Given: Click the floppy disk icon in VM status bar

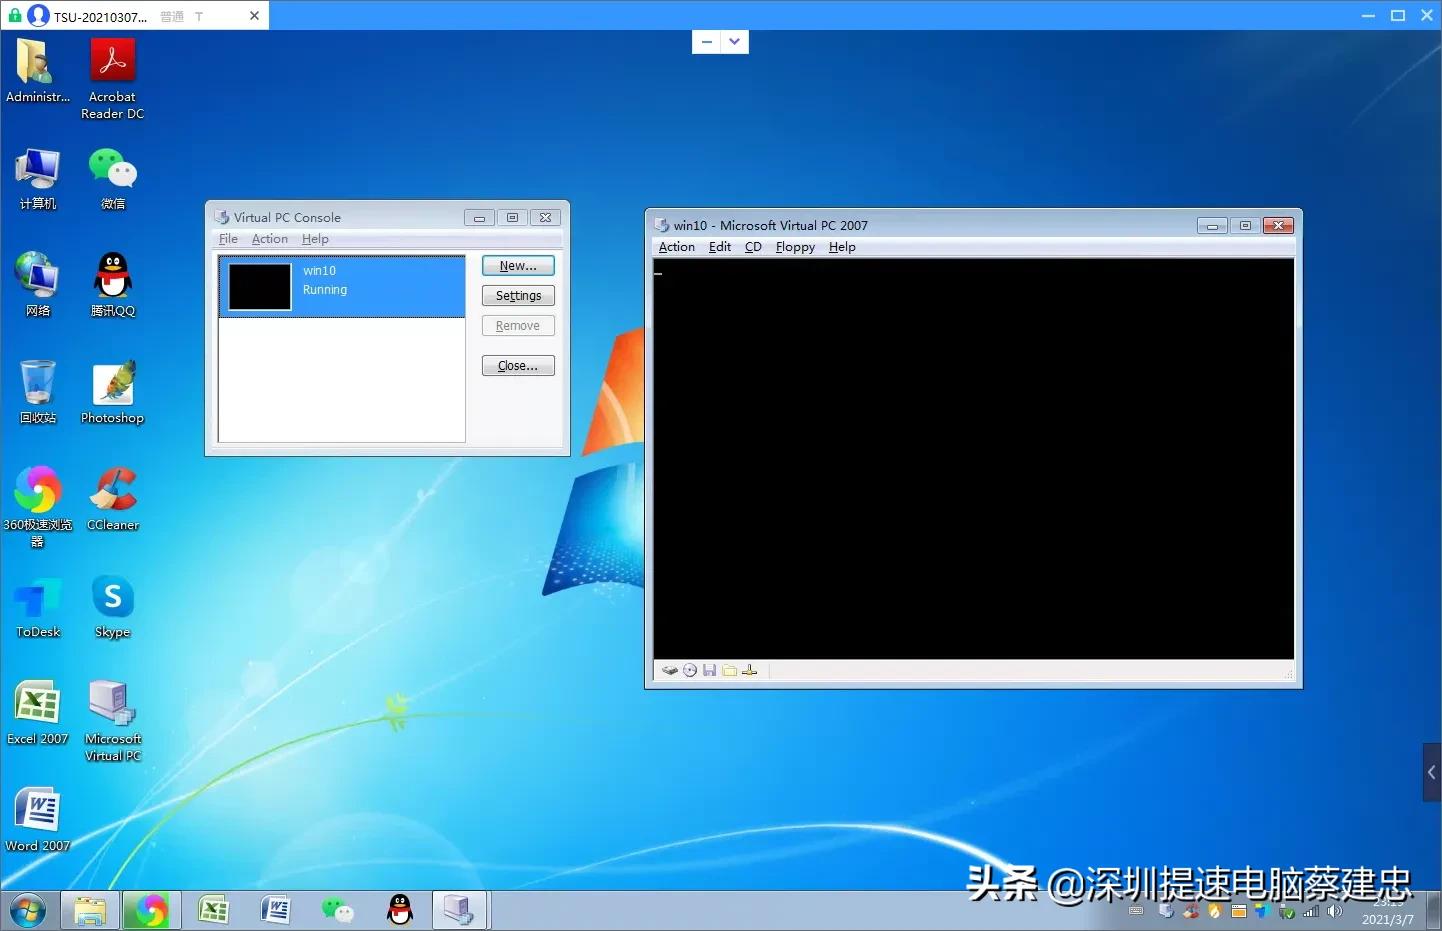Looking at the screenshot, I should (x=709, y=671).
